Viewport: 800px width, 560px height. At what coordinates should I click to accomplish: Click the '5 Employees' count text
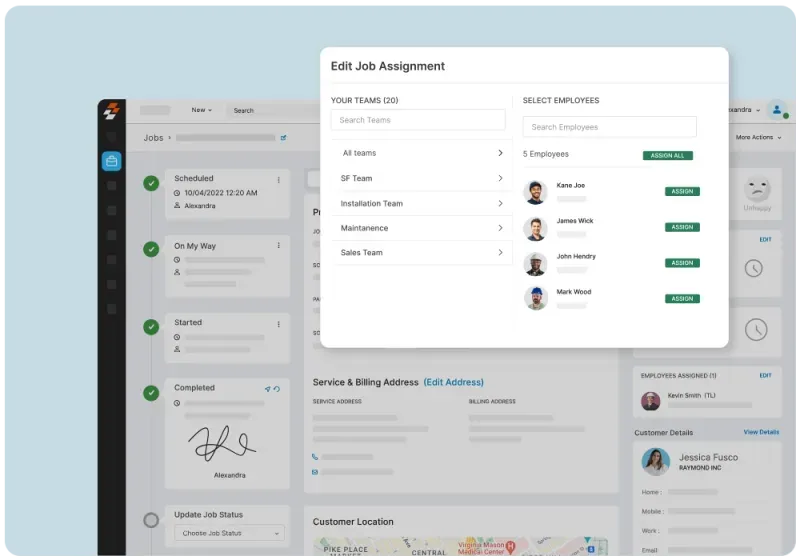(545, 154)
